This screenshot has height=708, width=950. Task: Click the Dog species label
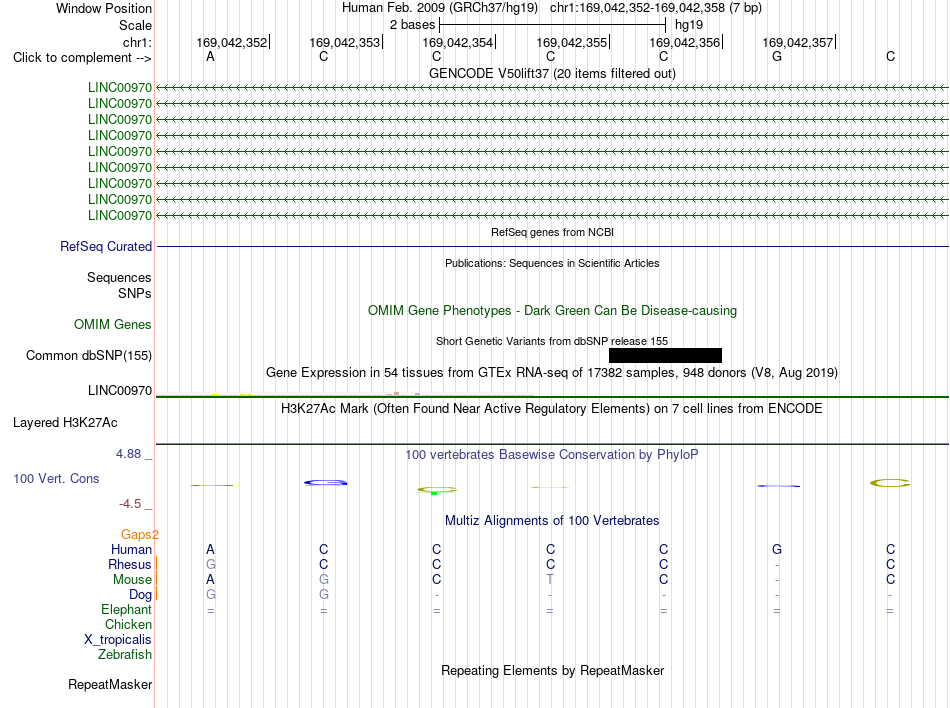[x=140, y=595]
